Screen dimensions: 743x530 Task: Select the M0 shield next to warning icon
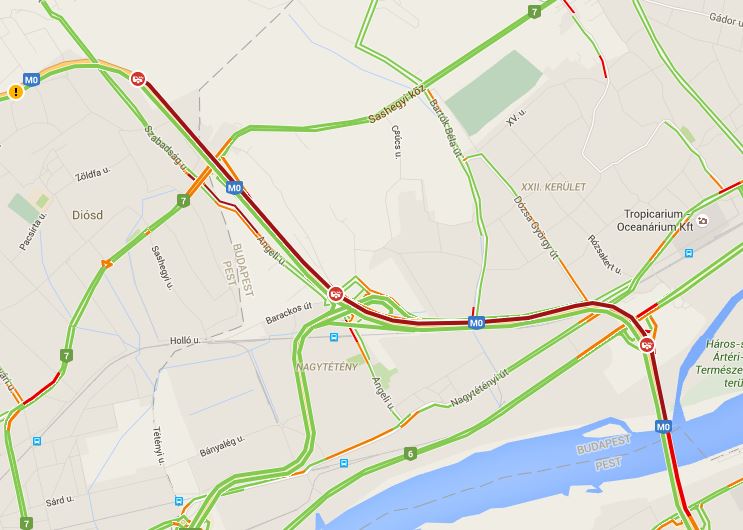[x=31, y=80]
